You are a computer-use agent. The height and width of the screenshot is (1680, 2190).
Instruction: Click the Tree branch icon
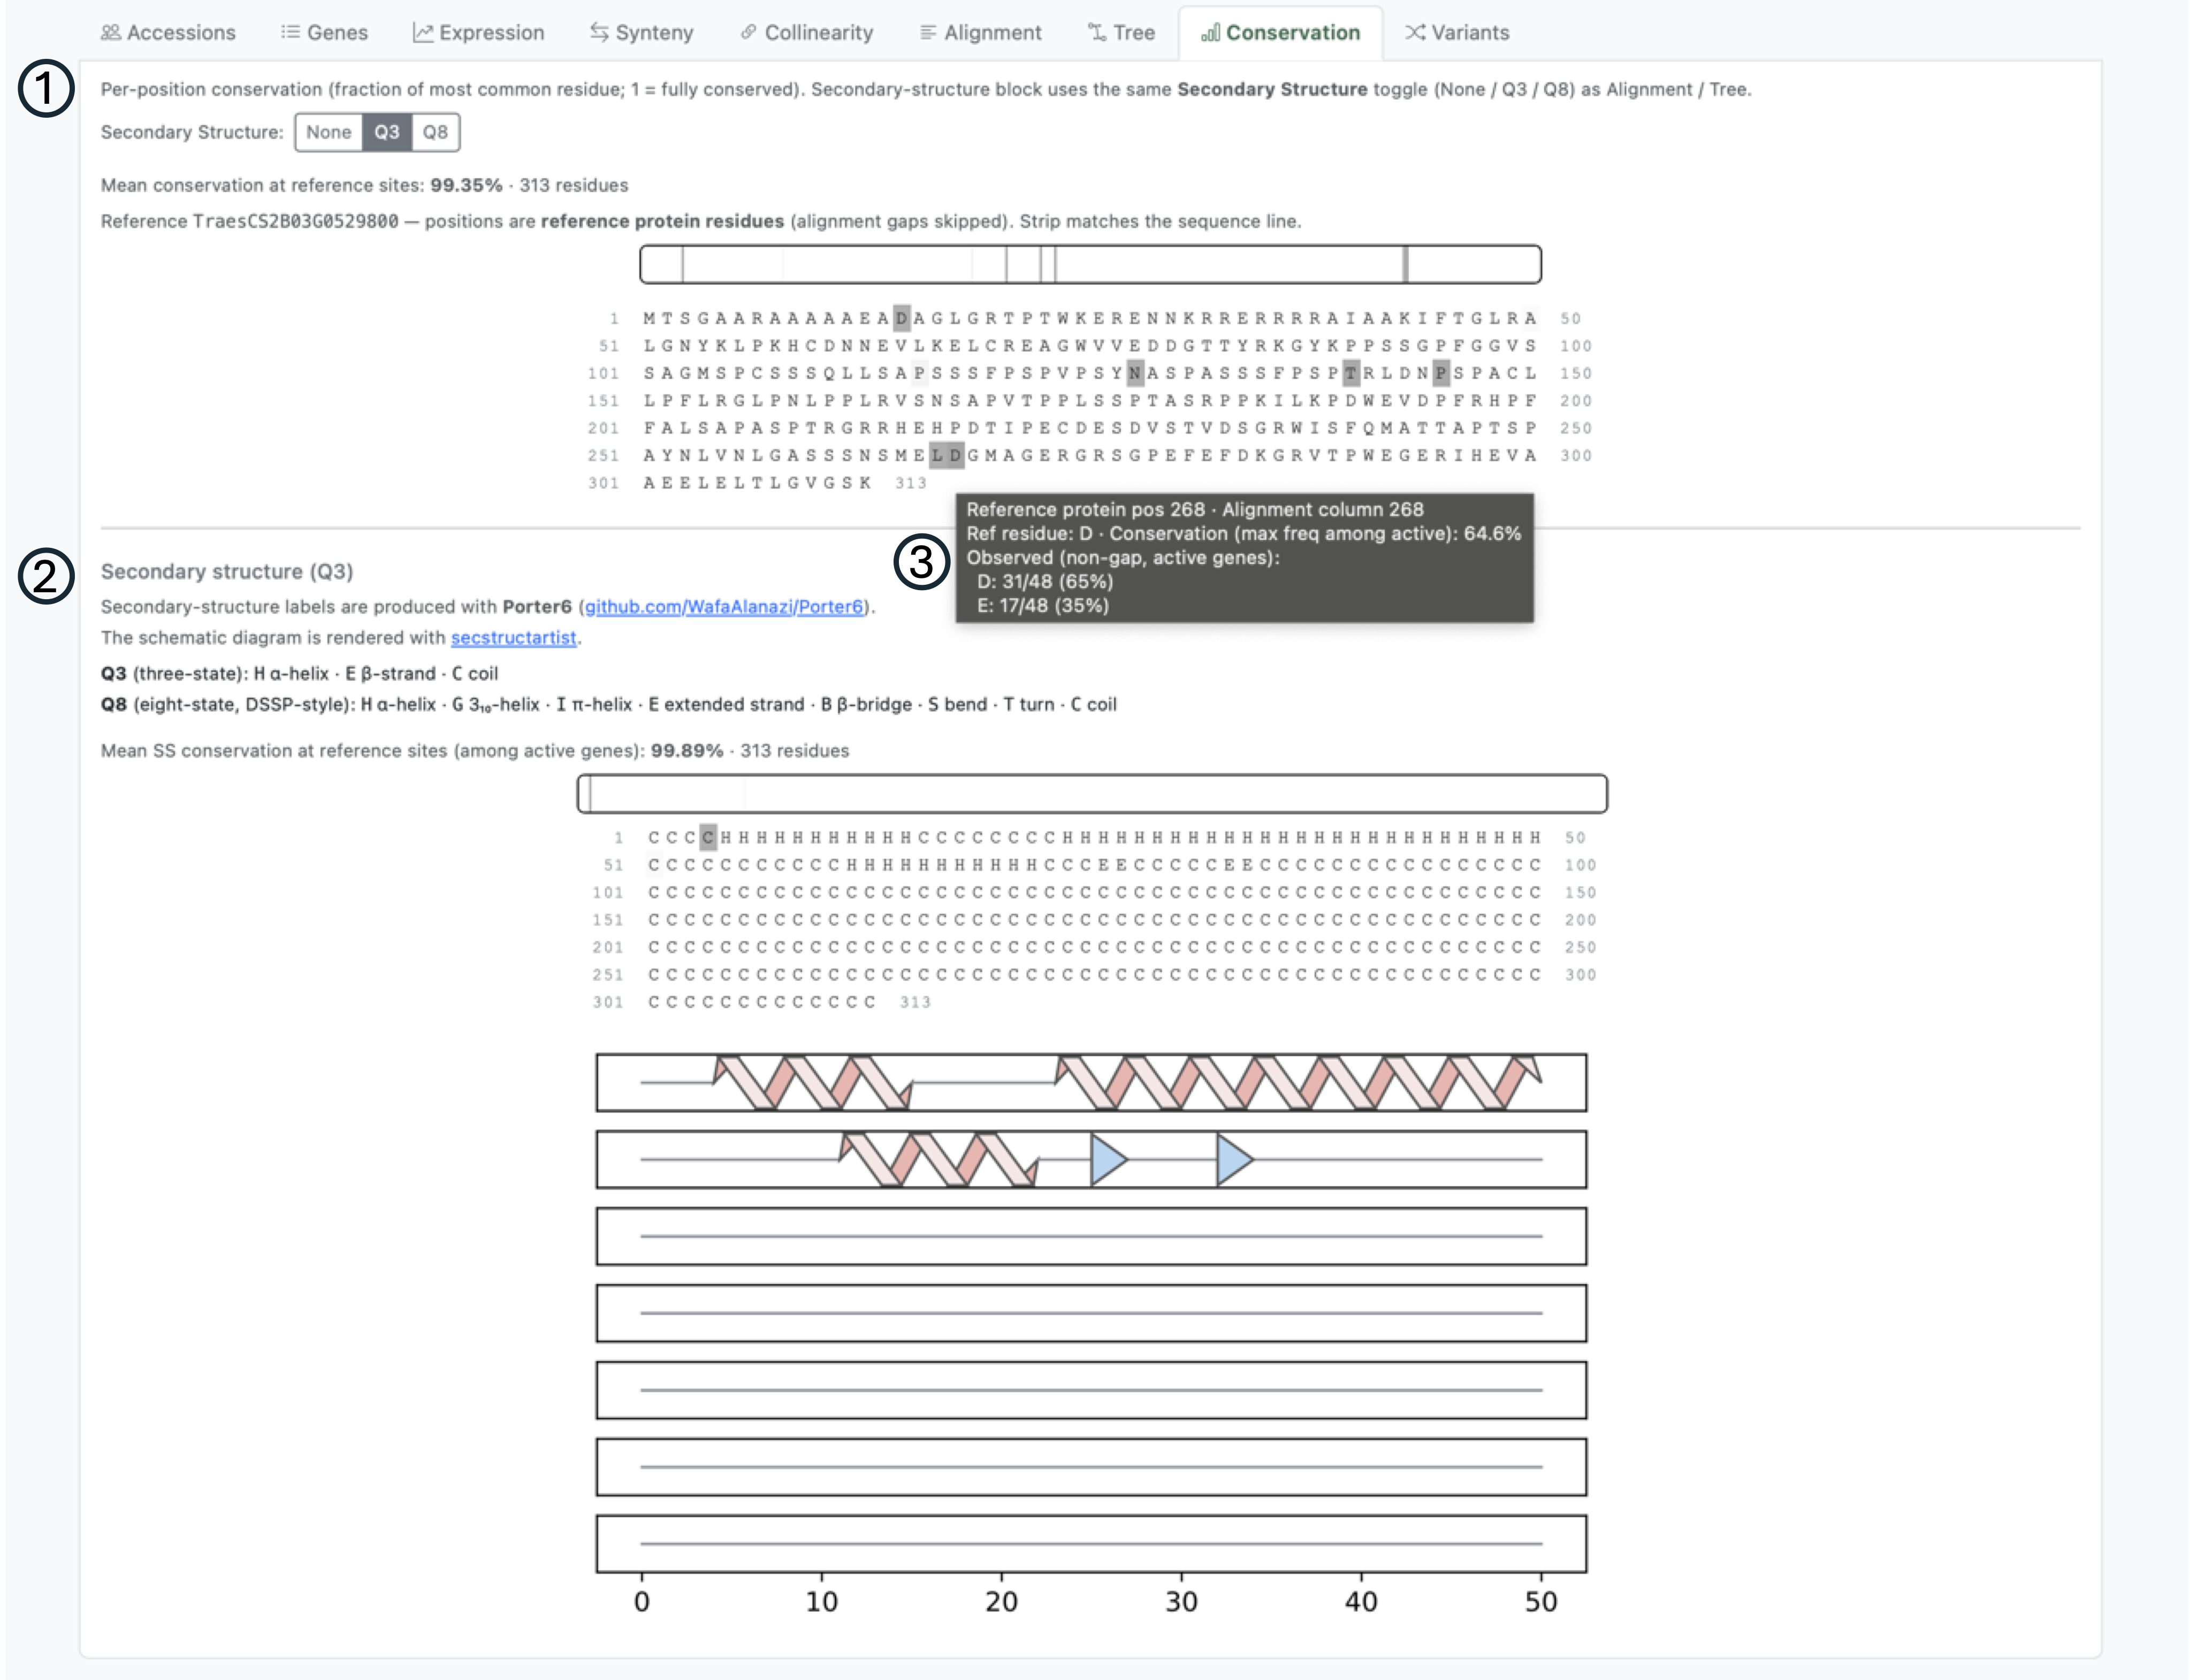tap(1097, 33)
